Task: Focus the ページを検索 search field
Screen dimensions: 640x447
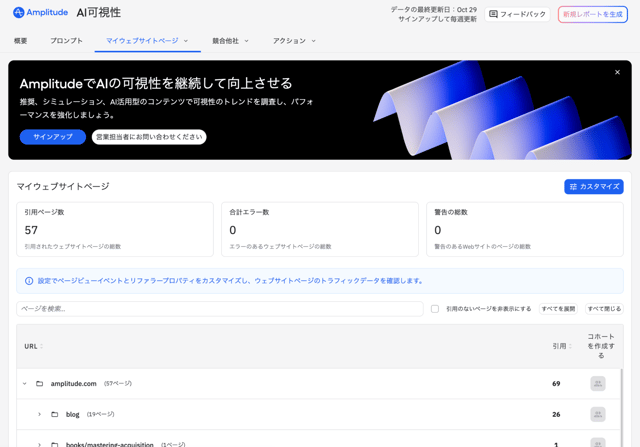Action: pos(220,309)
